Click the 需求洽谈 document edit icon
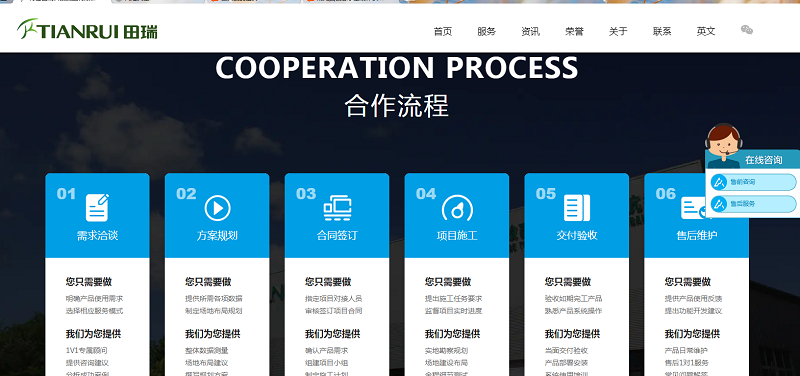 (x=97, y=207)
